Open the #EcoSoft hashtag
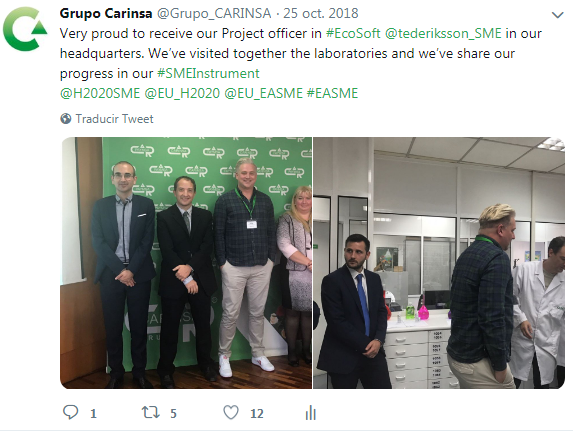 tap(353, 33)
